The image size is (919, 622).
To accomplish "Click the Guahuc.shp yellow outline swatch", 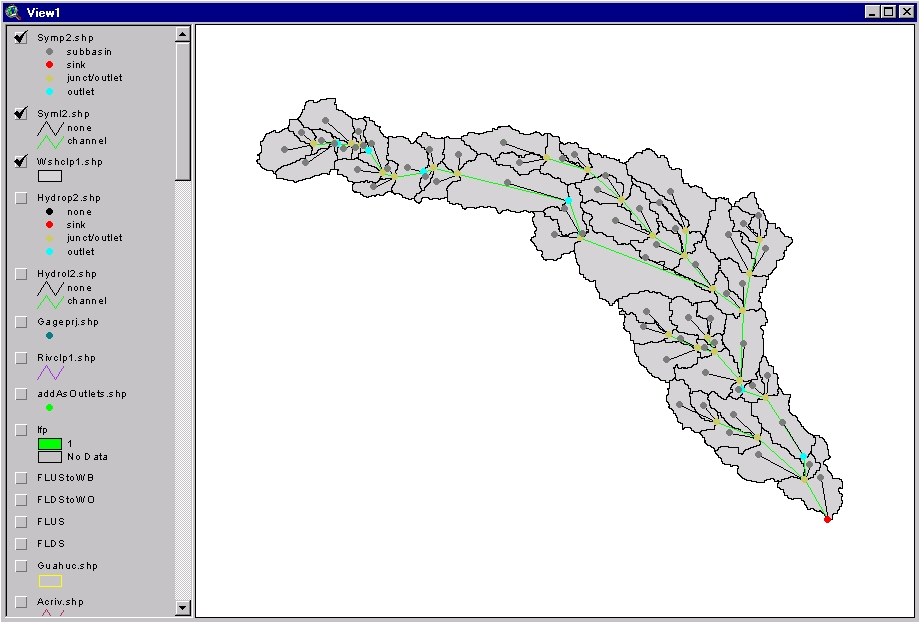I will point(50,581).
